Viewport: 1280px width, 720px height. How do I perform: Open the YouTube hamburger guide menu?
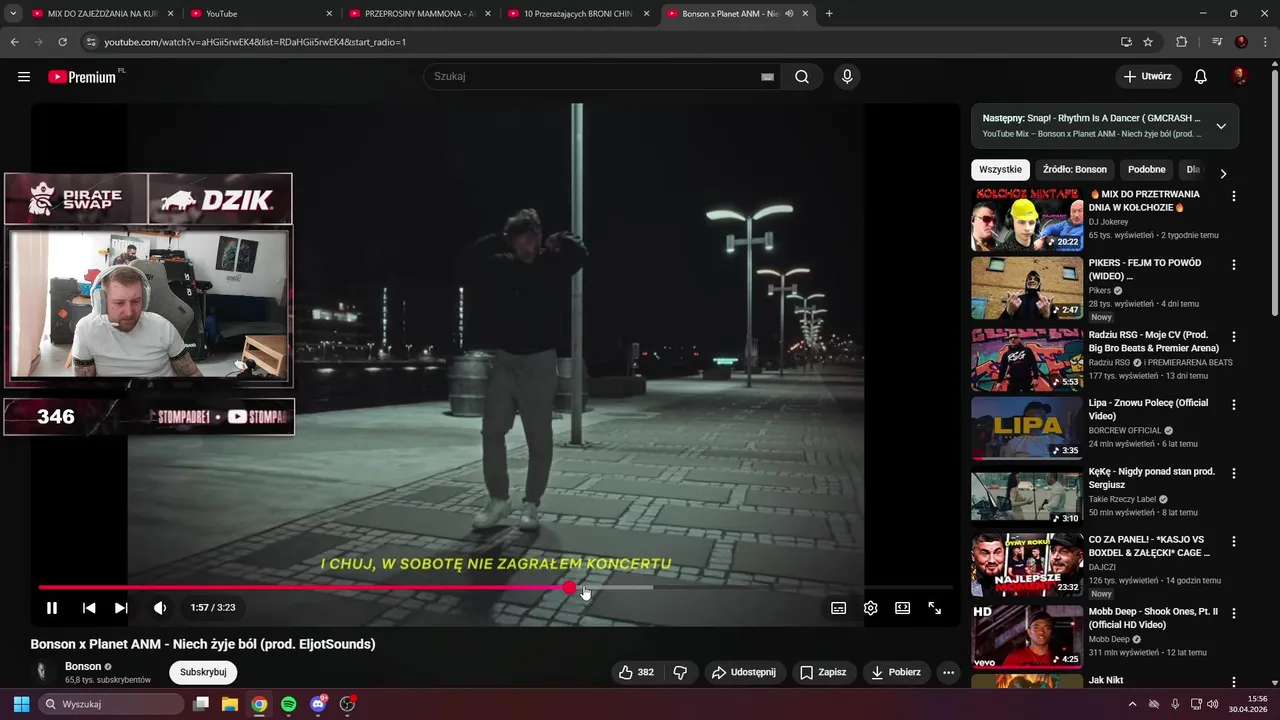point(24,77)
